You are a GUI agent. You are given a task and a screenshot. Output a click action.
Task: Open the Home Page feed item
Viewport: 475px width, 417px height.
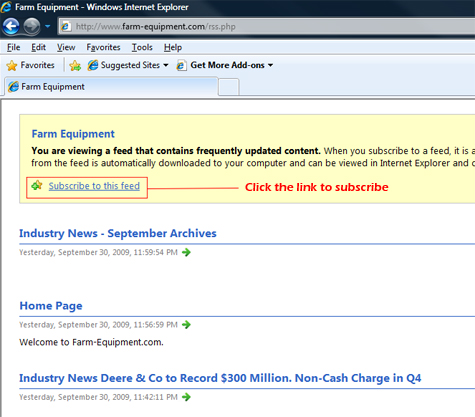(x=51, y=306)
